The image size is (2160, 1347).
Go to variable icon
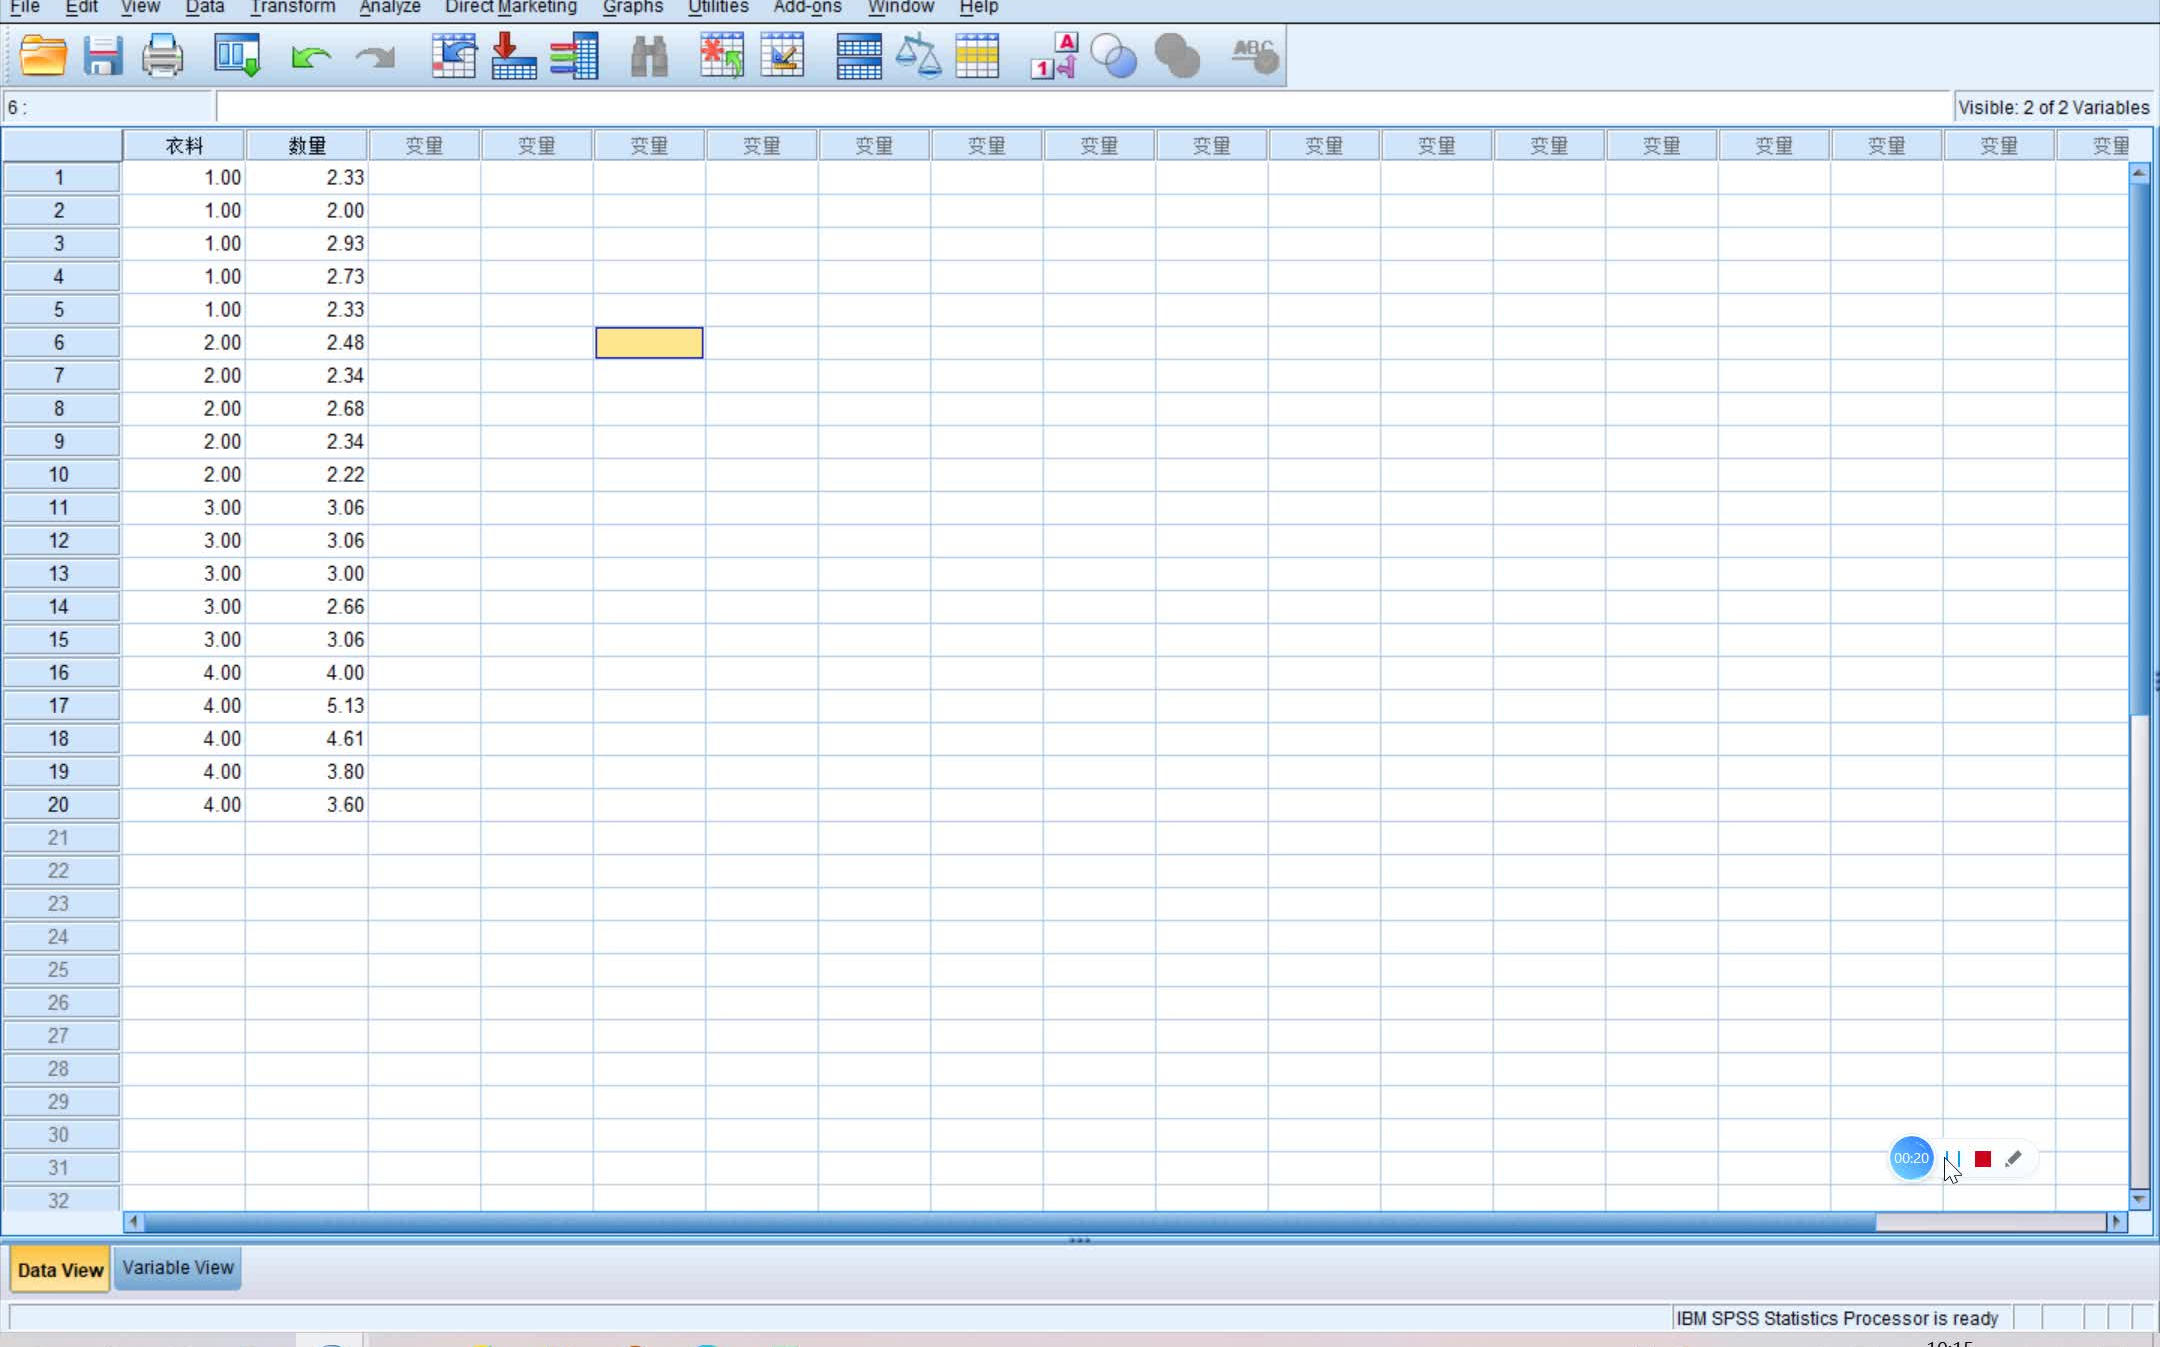tap(514, 56)
